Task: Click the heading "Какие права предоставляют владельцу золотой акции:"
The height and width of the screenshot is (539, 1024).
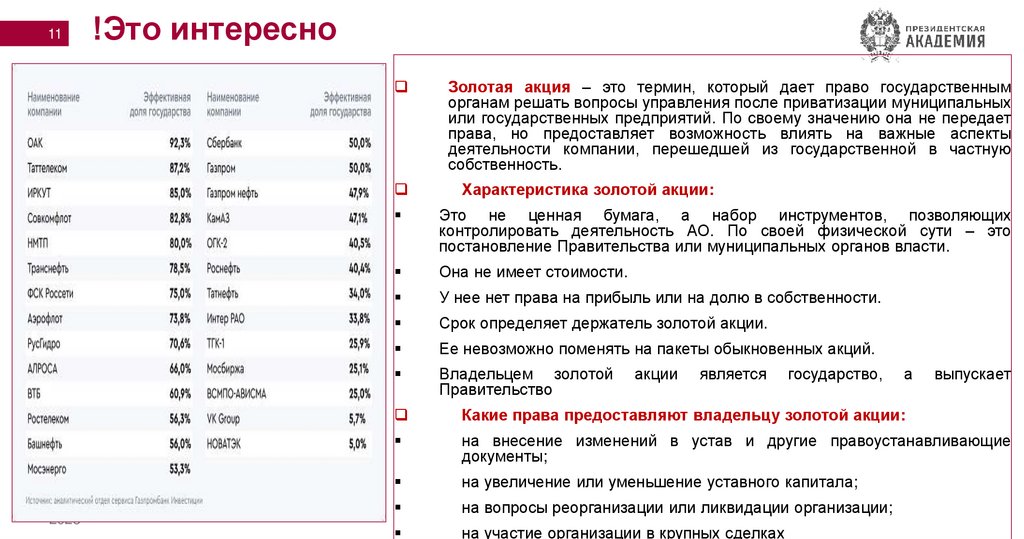Action: pos(683,416)
